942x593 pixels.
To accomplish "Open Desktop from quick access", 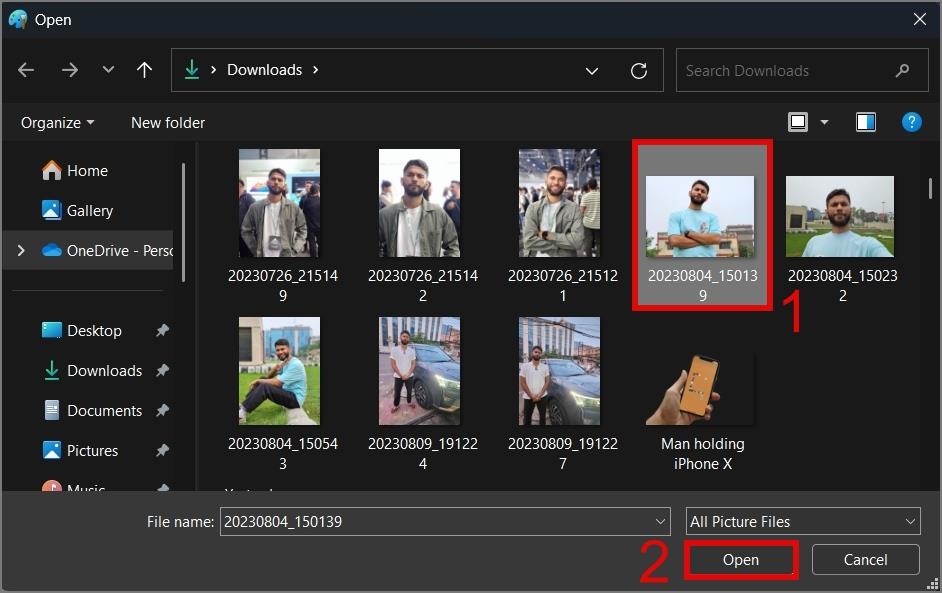I will (x=82, y=330).
